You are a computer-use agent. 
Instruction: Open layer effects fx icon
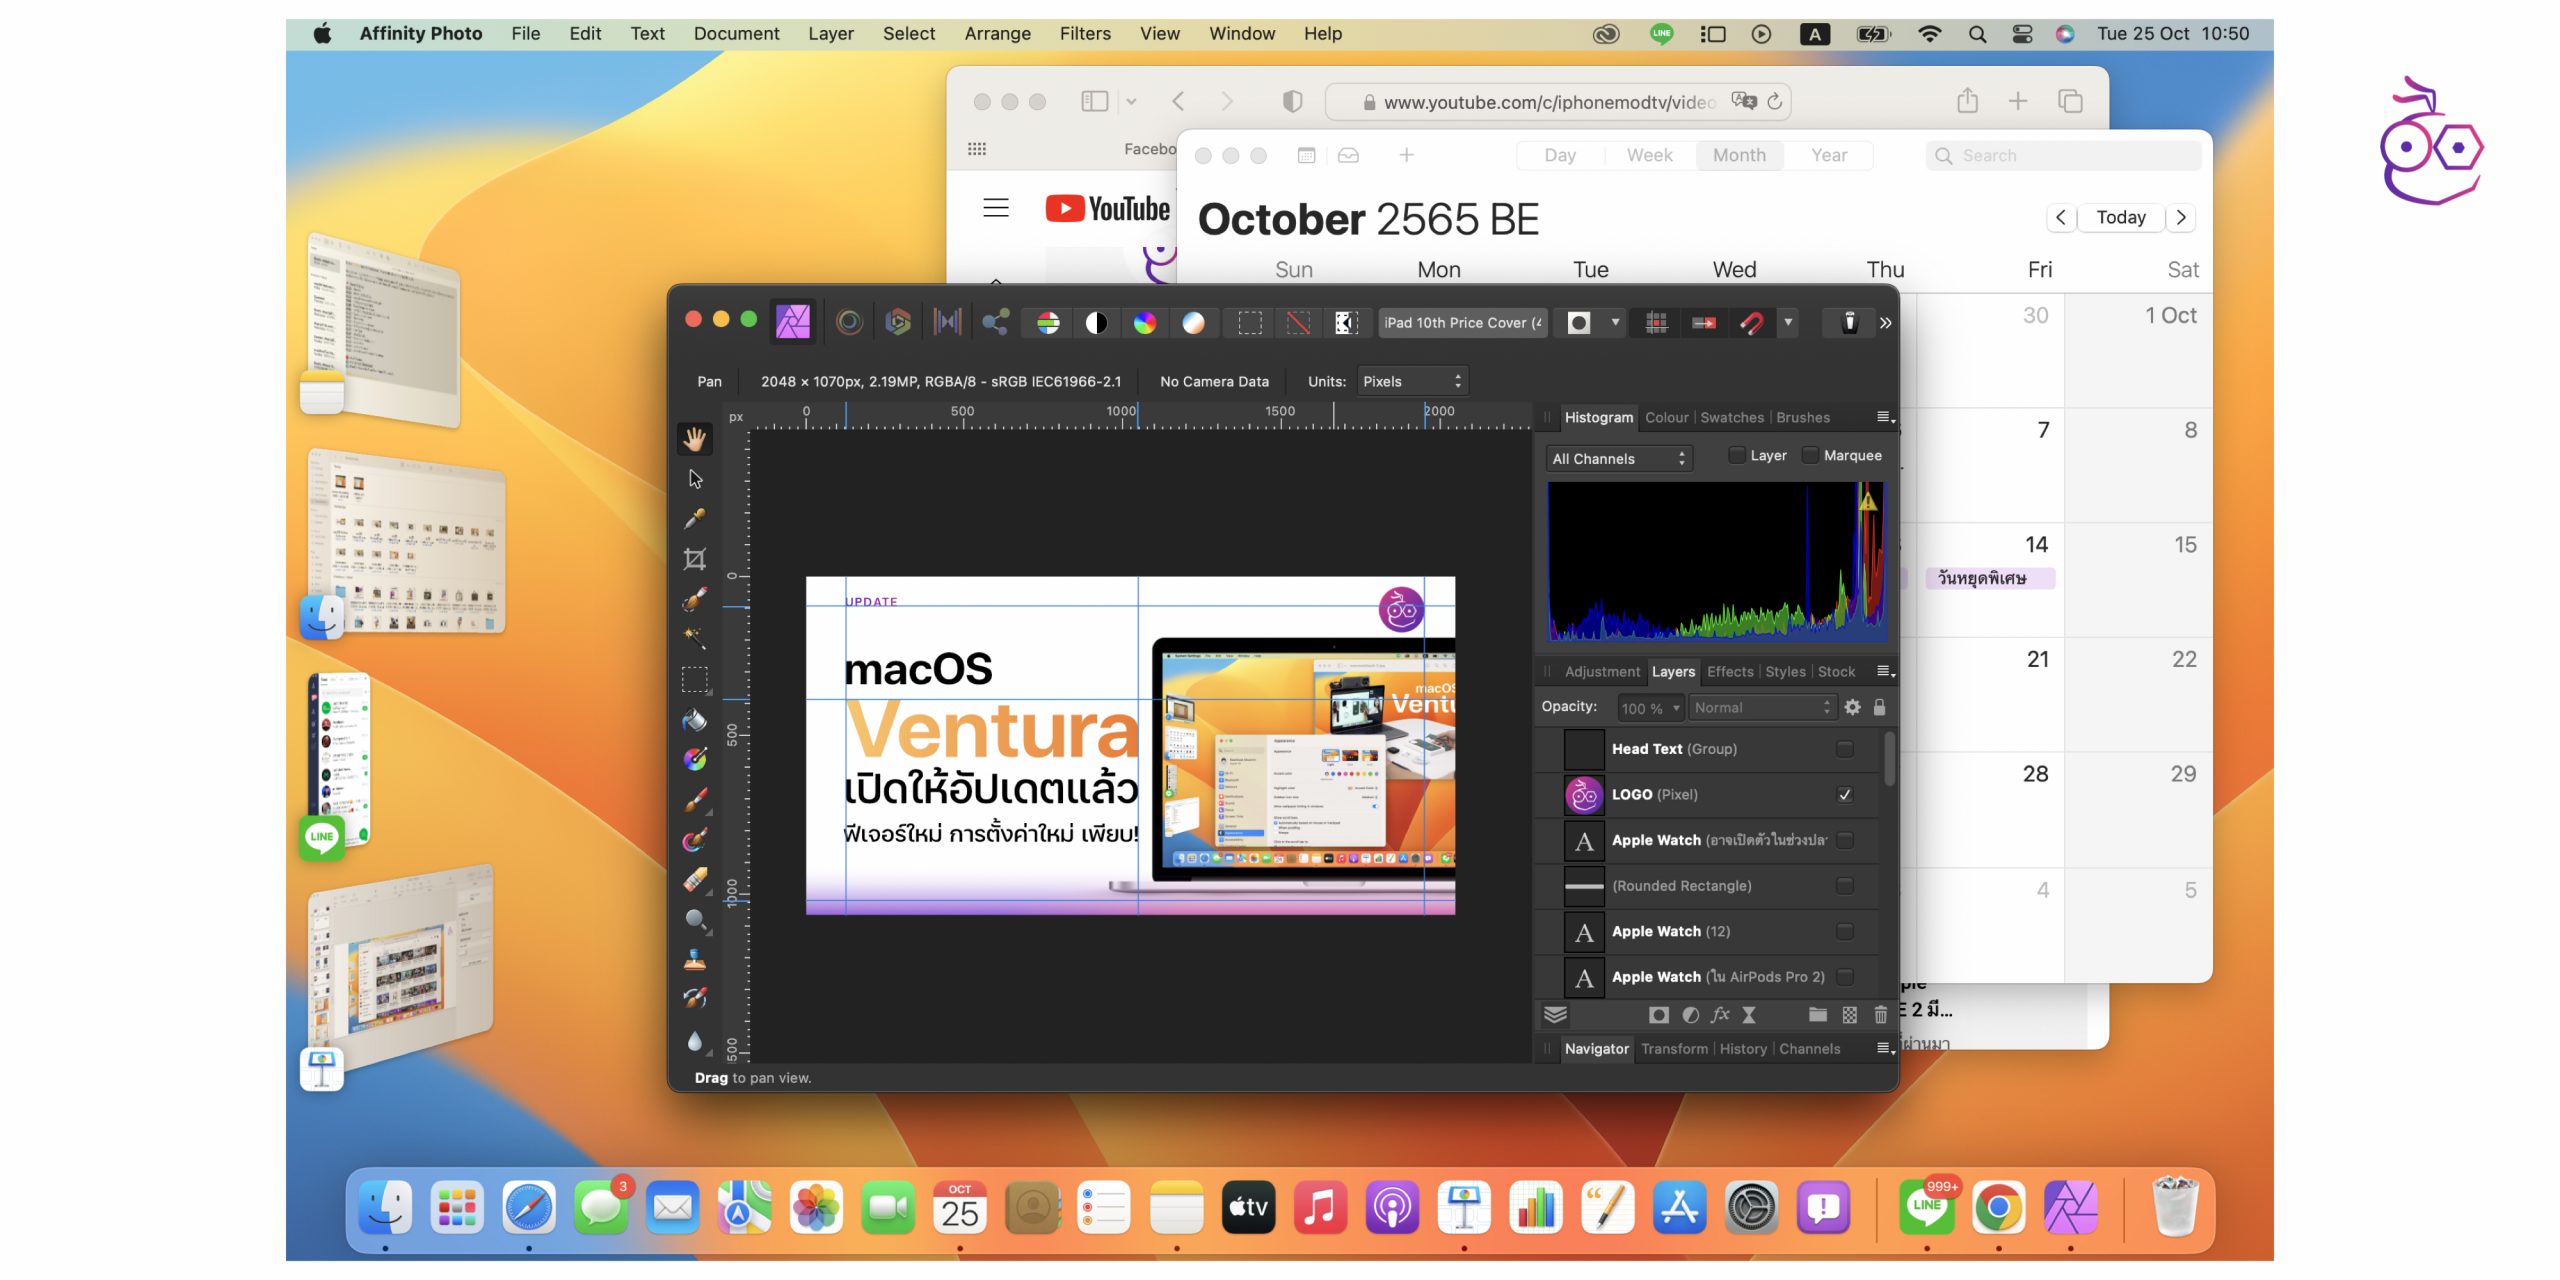[x=1720, y=1015]
